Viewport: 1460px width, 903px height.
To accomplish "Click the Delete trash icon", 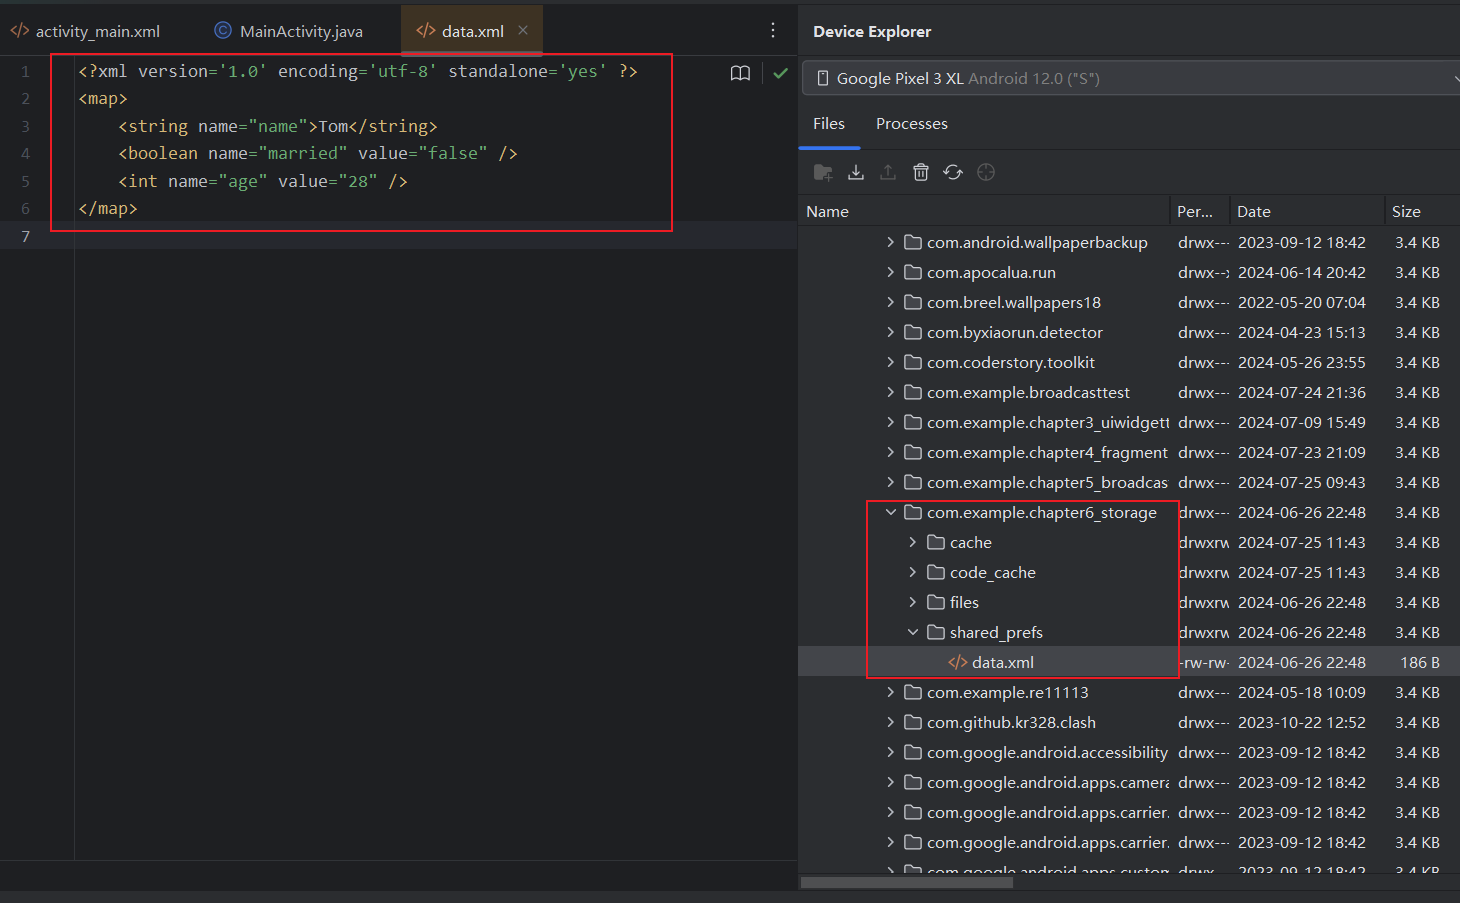I will coord(921,173).
